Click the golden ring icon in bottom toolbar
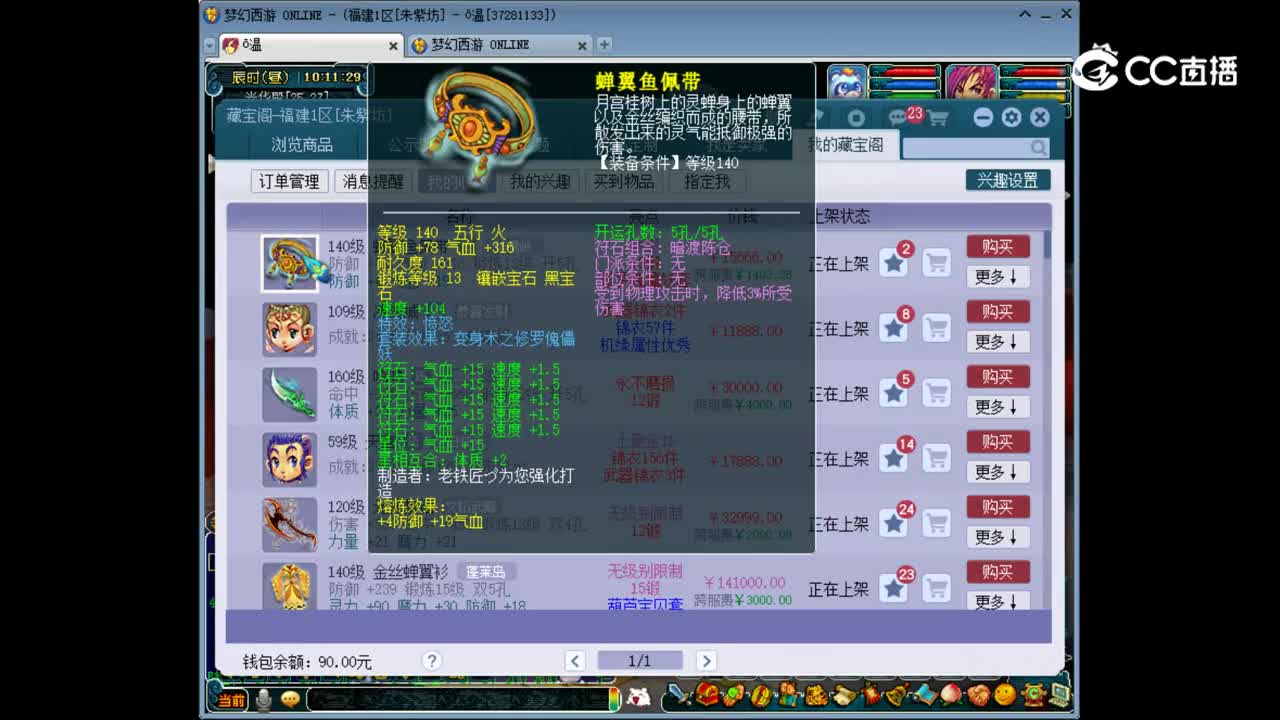 click(761, 695)
